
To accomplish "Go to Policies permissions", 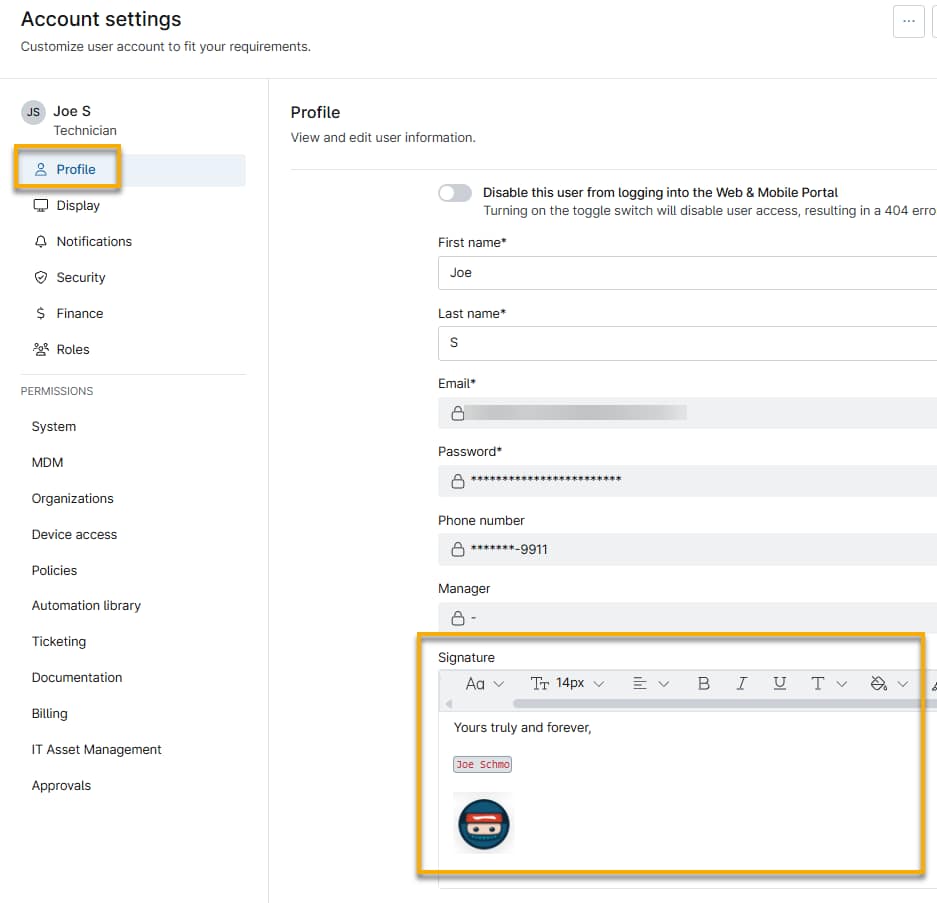I will tap(54, 570).
